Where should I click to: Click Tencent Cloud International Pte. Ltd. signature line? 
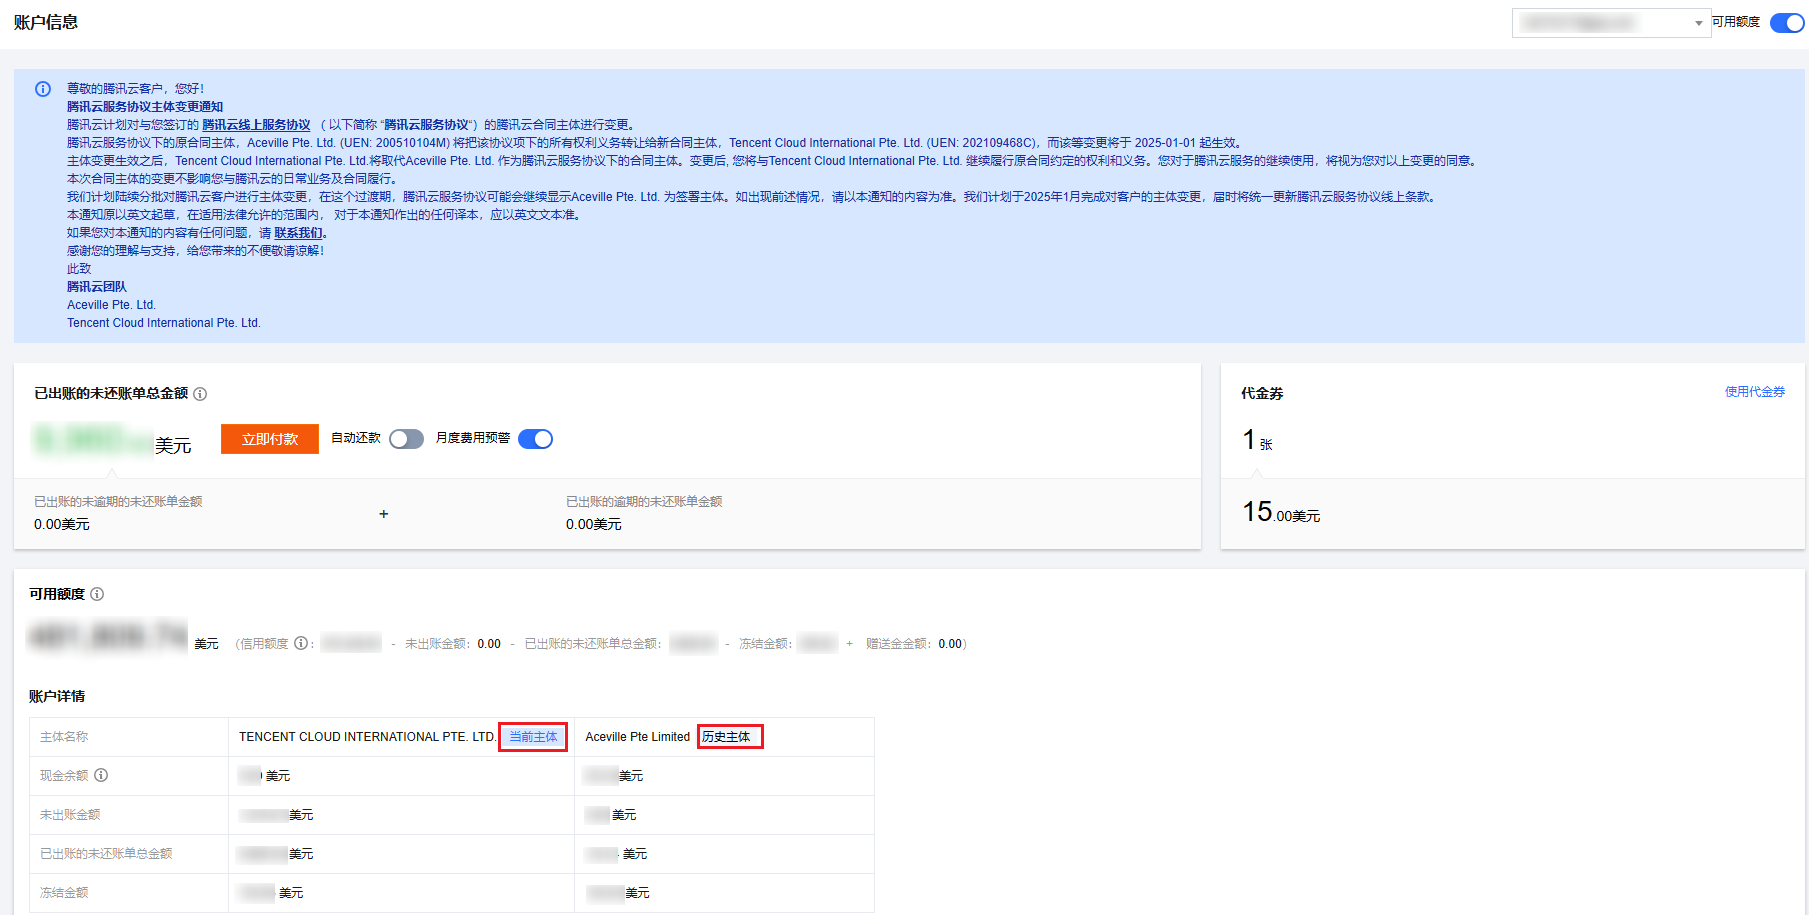164,323
